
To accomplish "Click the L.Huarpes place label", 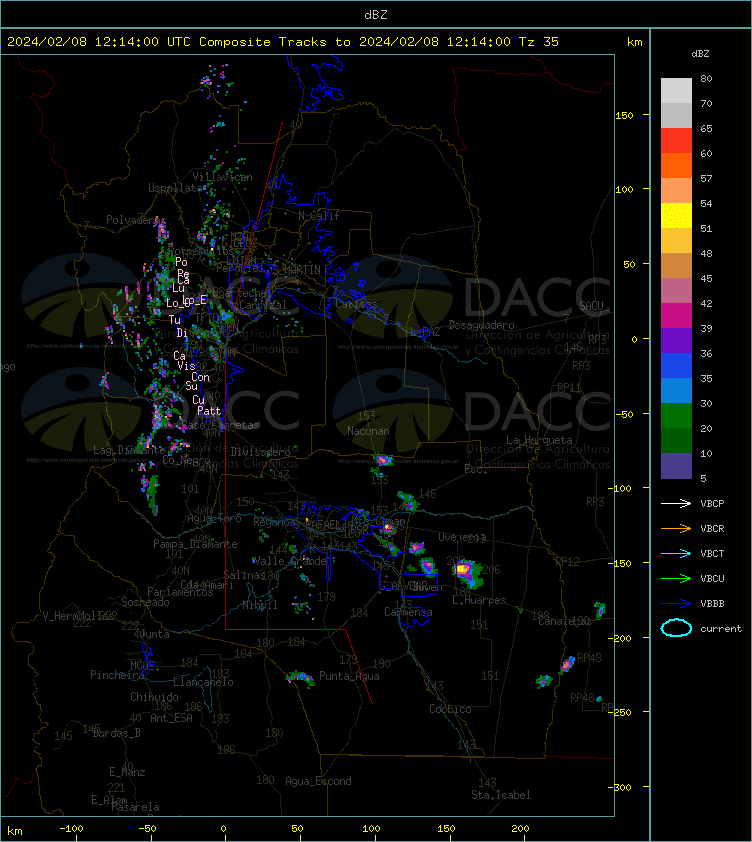I will [479, 600].
